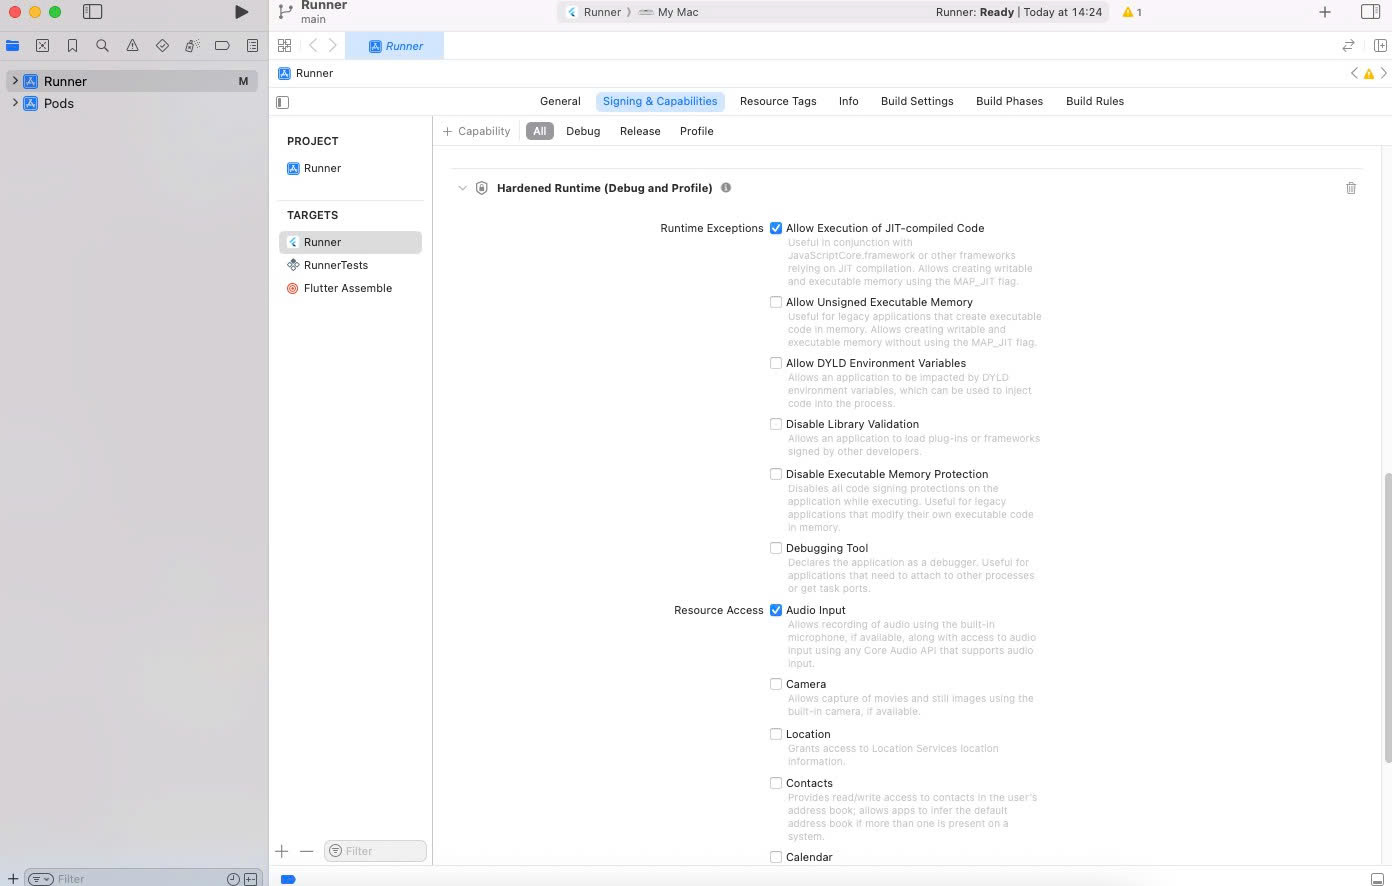Jump to the next issue
The image size is (1392, 886).
pos(1384,73)
